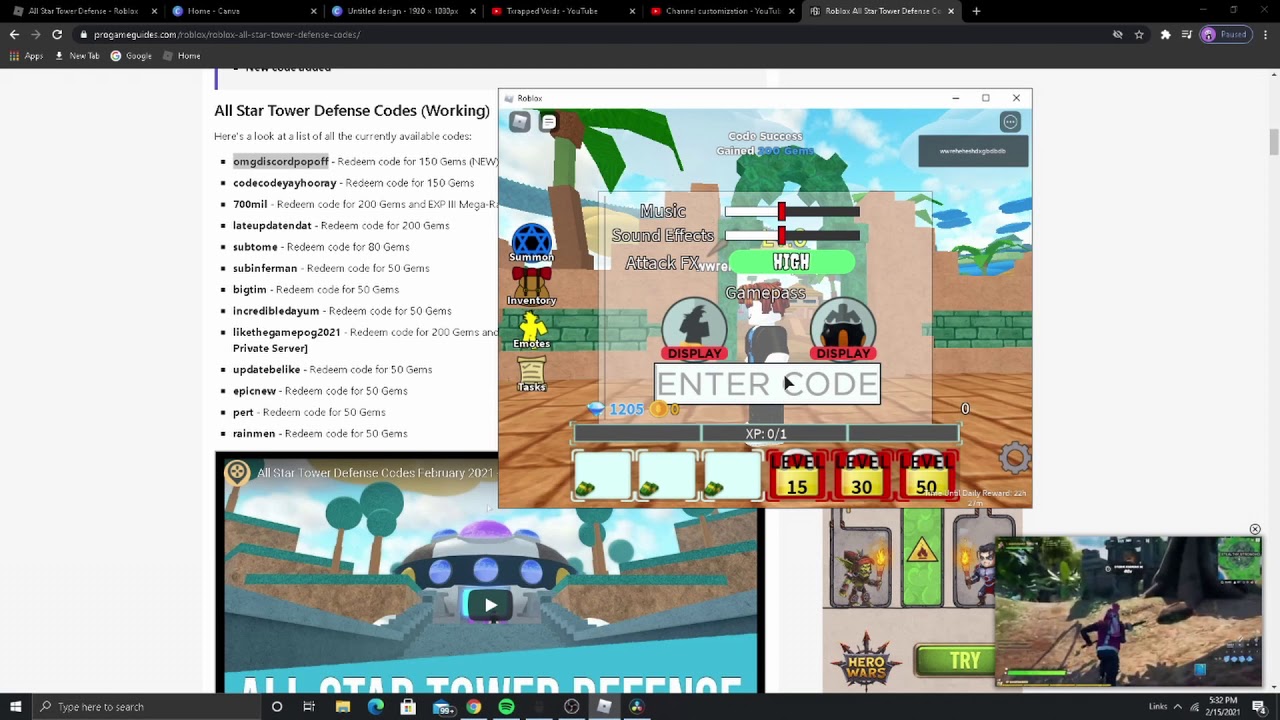
Task: Open the Windows Start menu
Action: click(16, 707)
